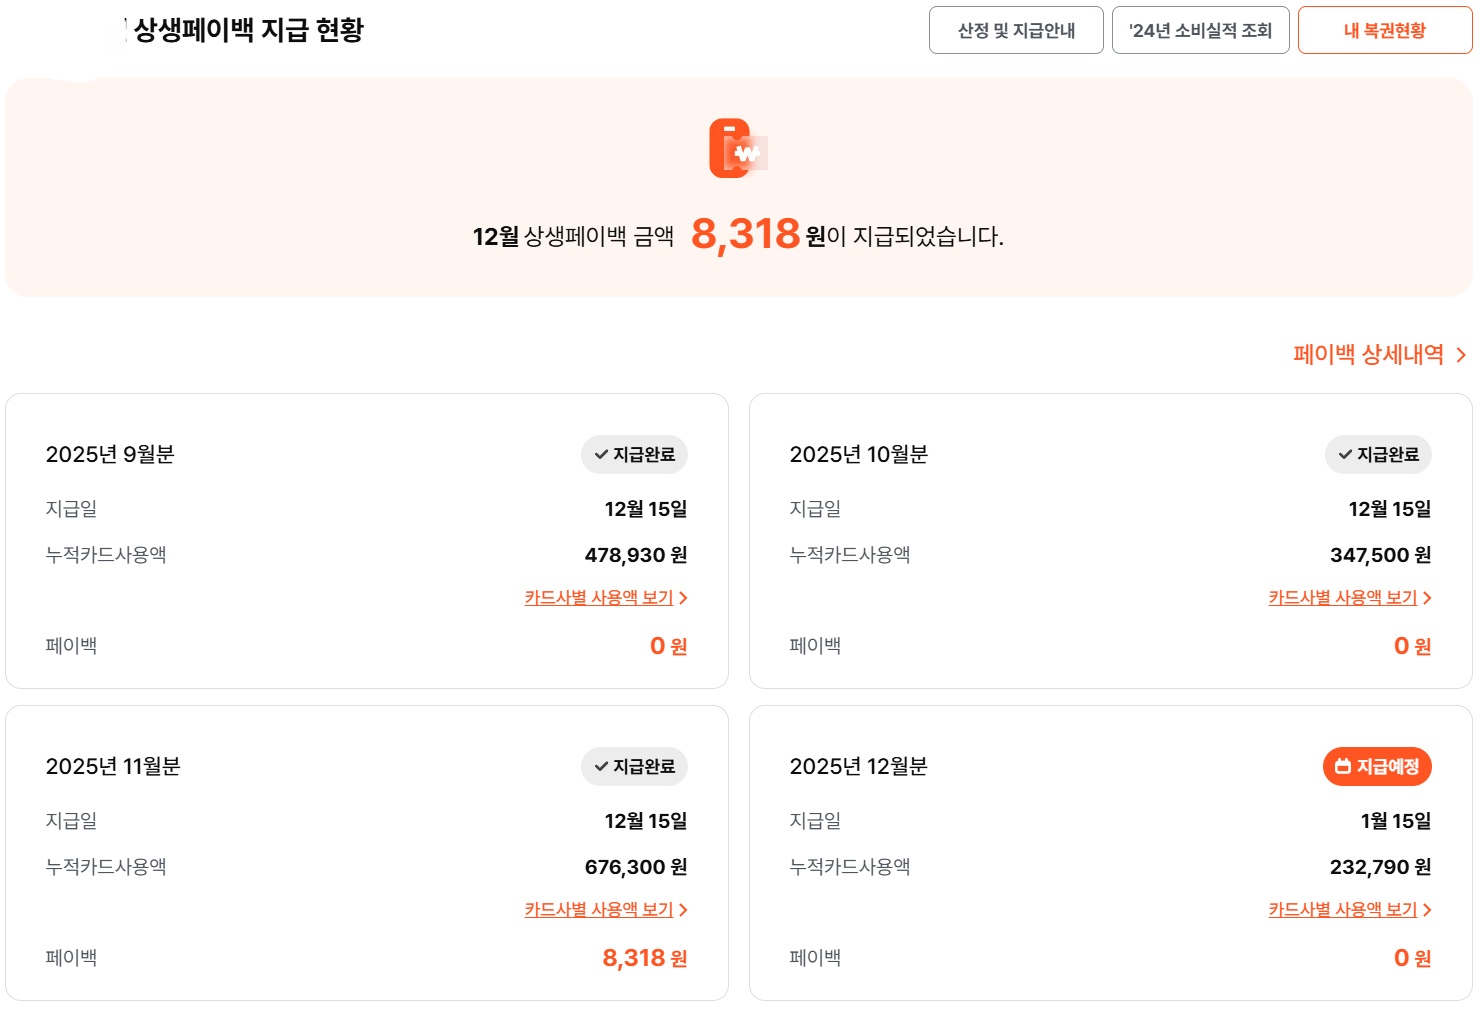
Task: Click the 상생페이백 지급 현황 page title
Action: [x=248, y=31]
